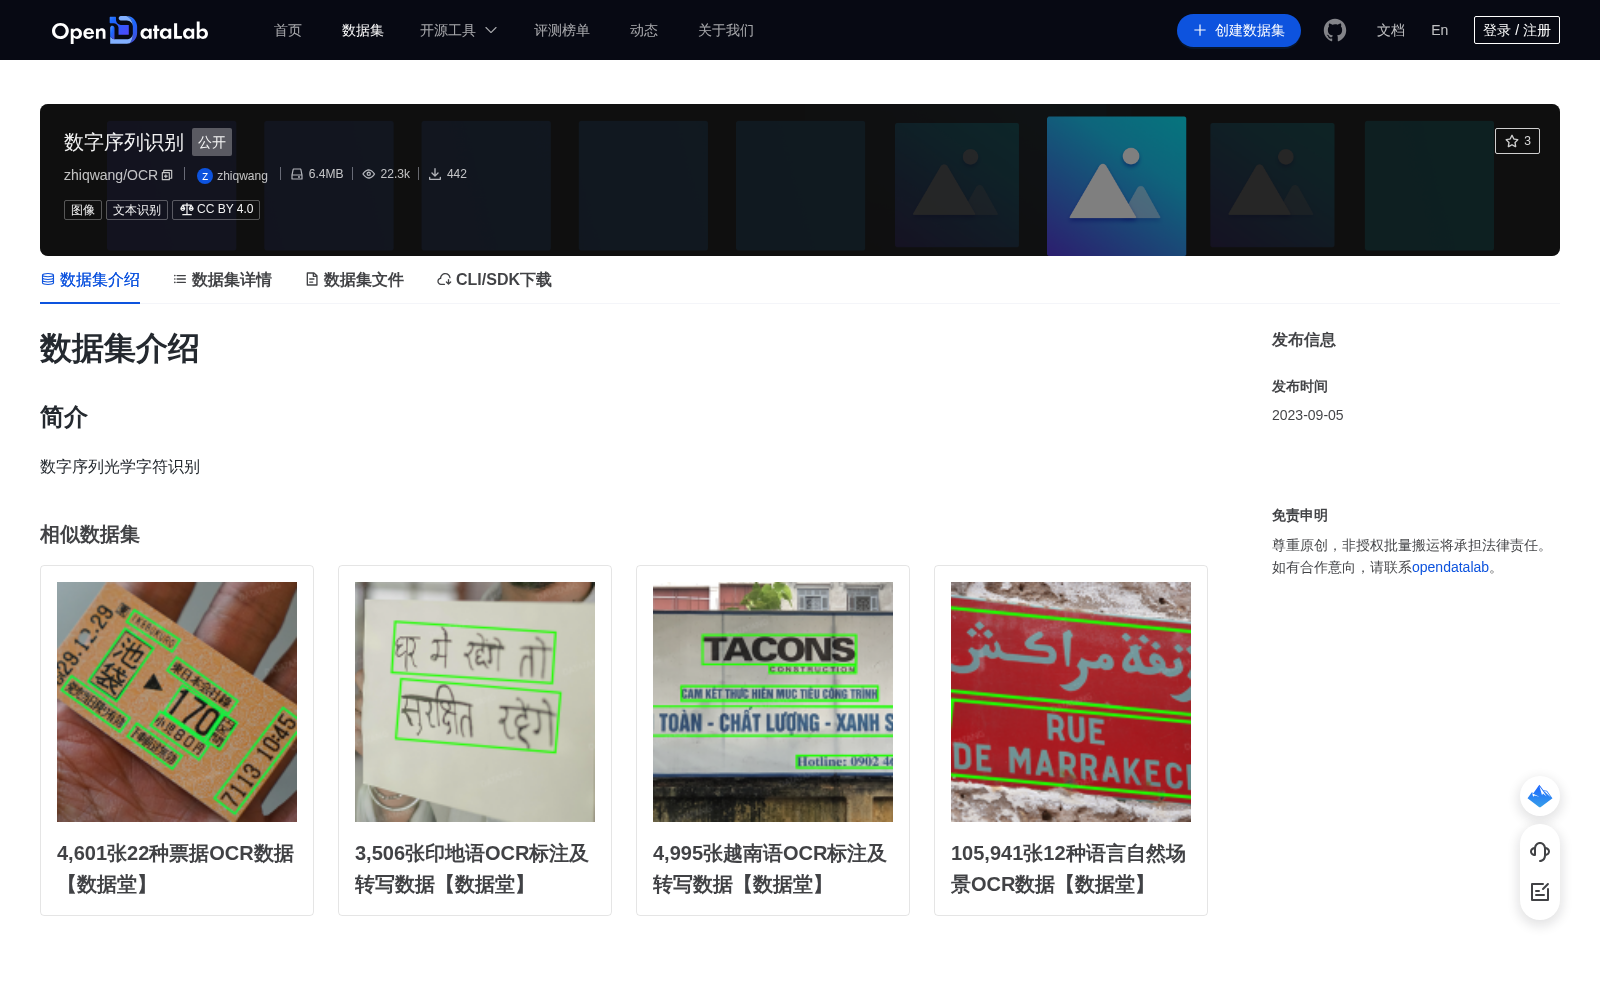Switch to the 数据集详情 tab

tap(222, 280)
